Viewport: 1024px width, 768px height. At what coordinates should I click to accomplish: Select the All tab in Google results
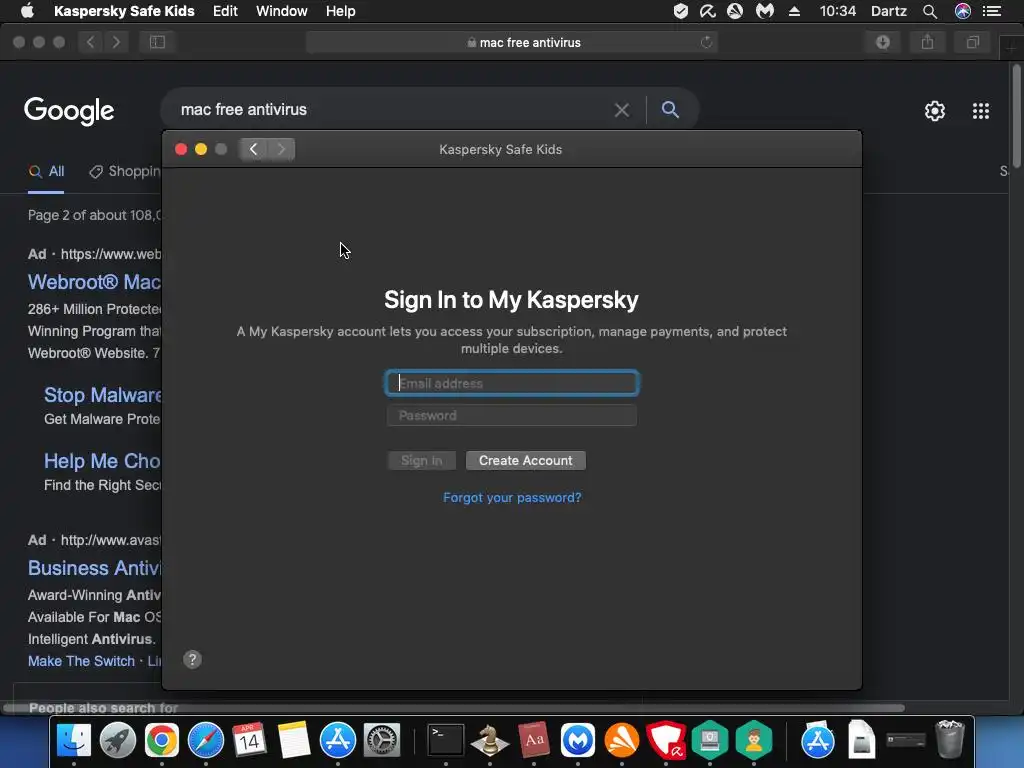pyautogui.click(x=46, y=172)
